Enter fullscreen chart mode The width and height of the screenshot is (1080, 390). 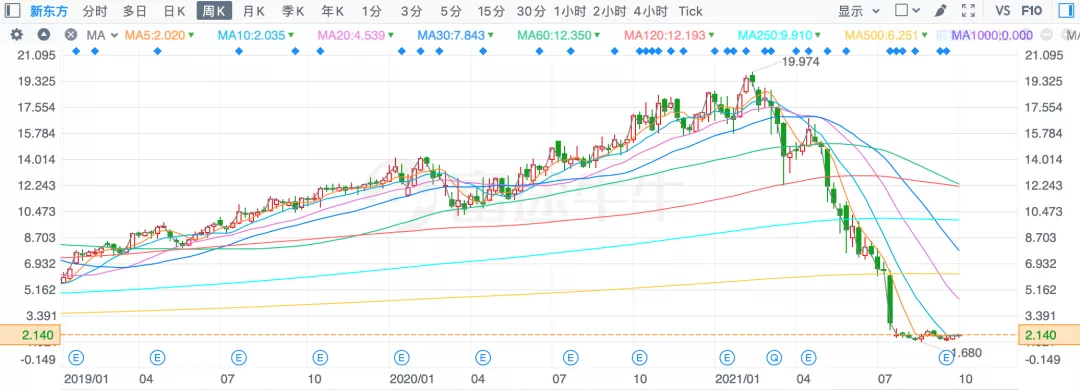click(968, 11)
